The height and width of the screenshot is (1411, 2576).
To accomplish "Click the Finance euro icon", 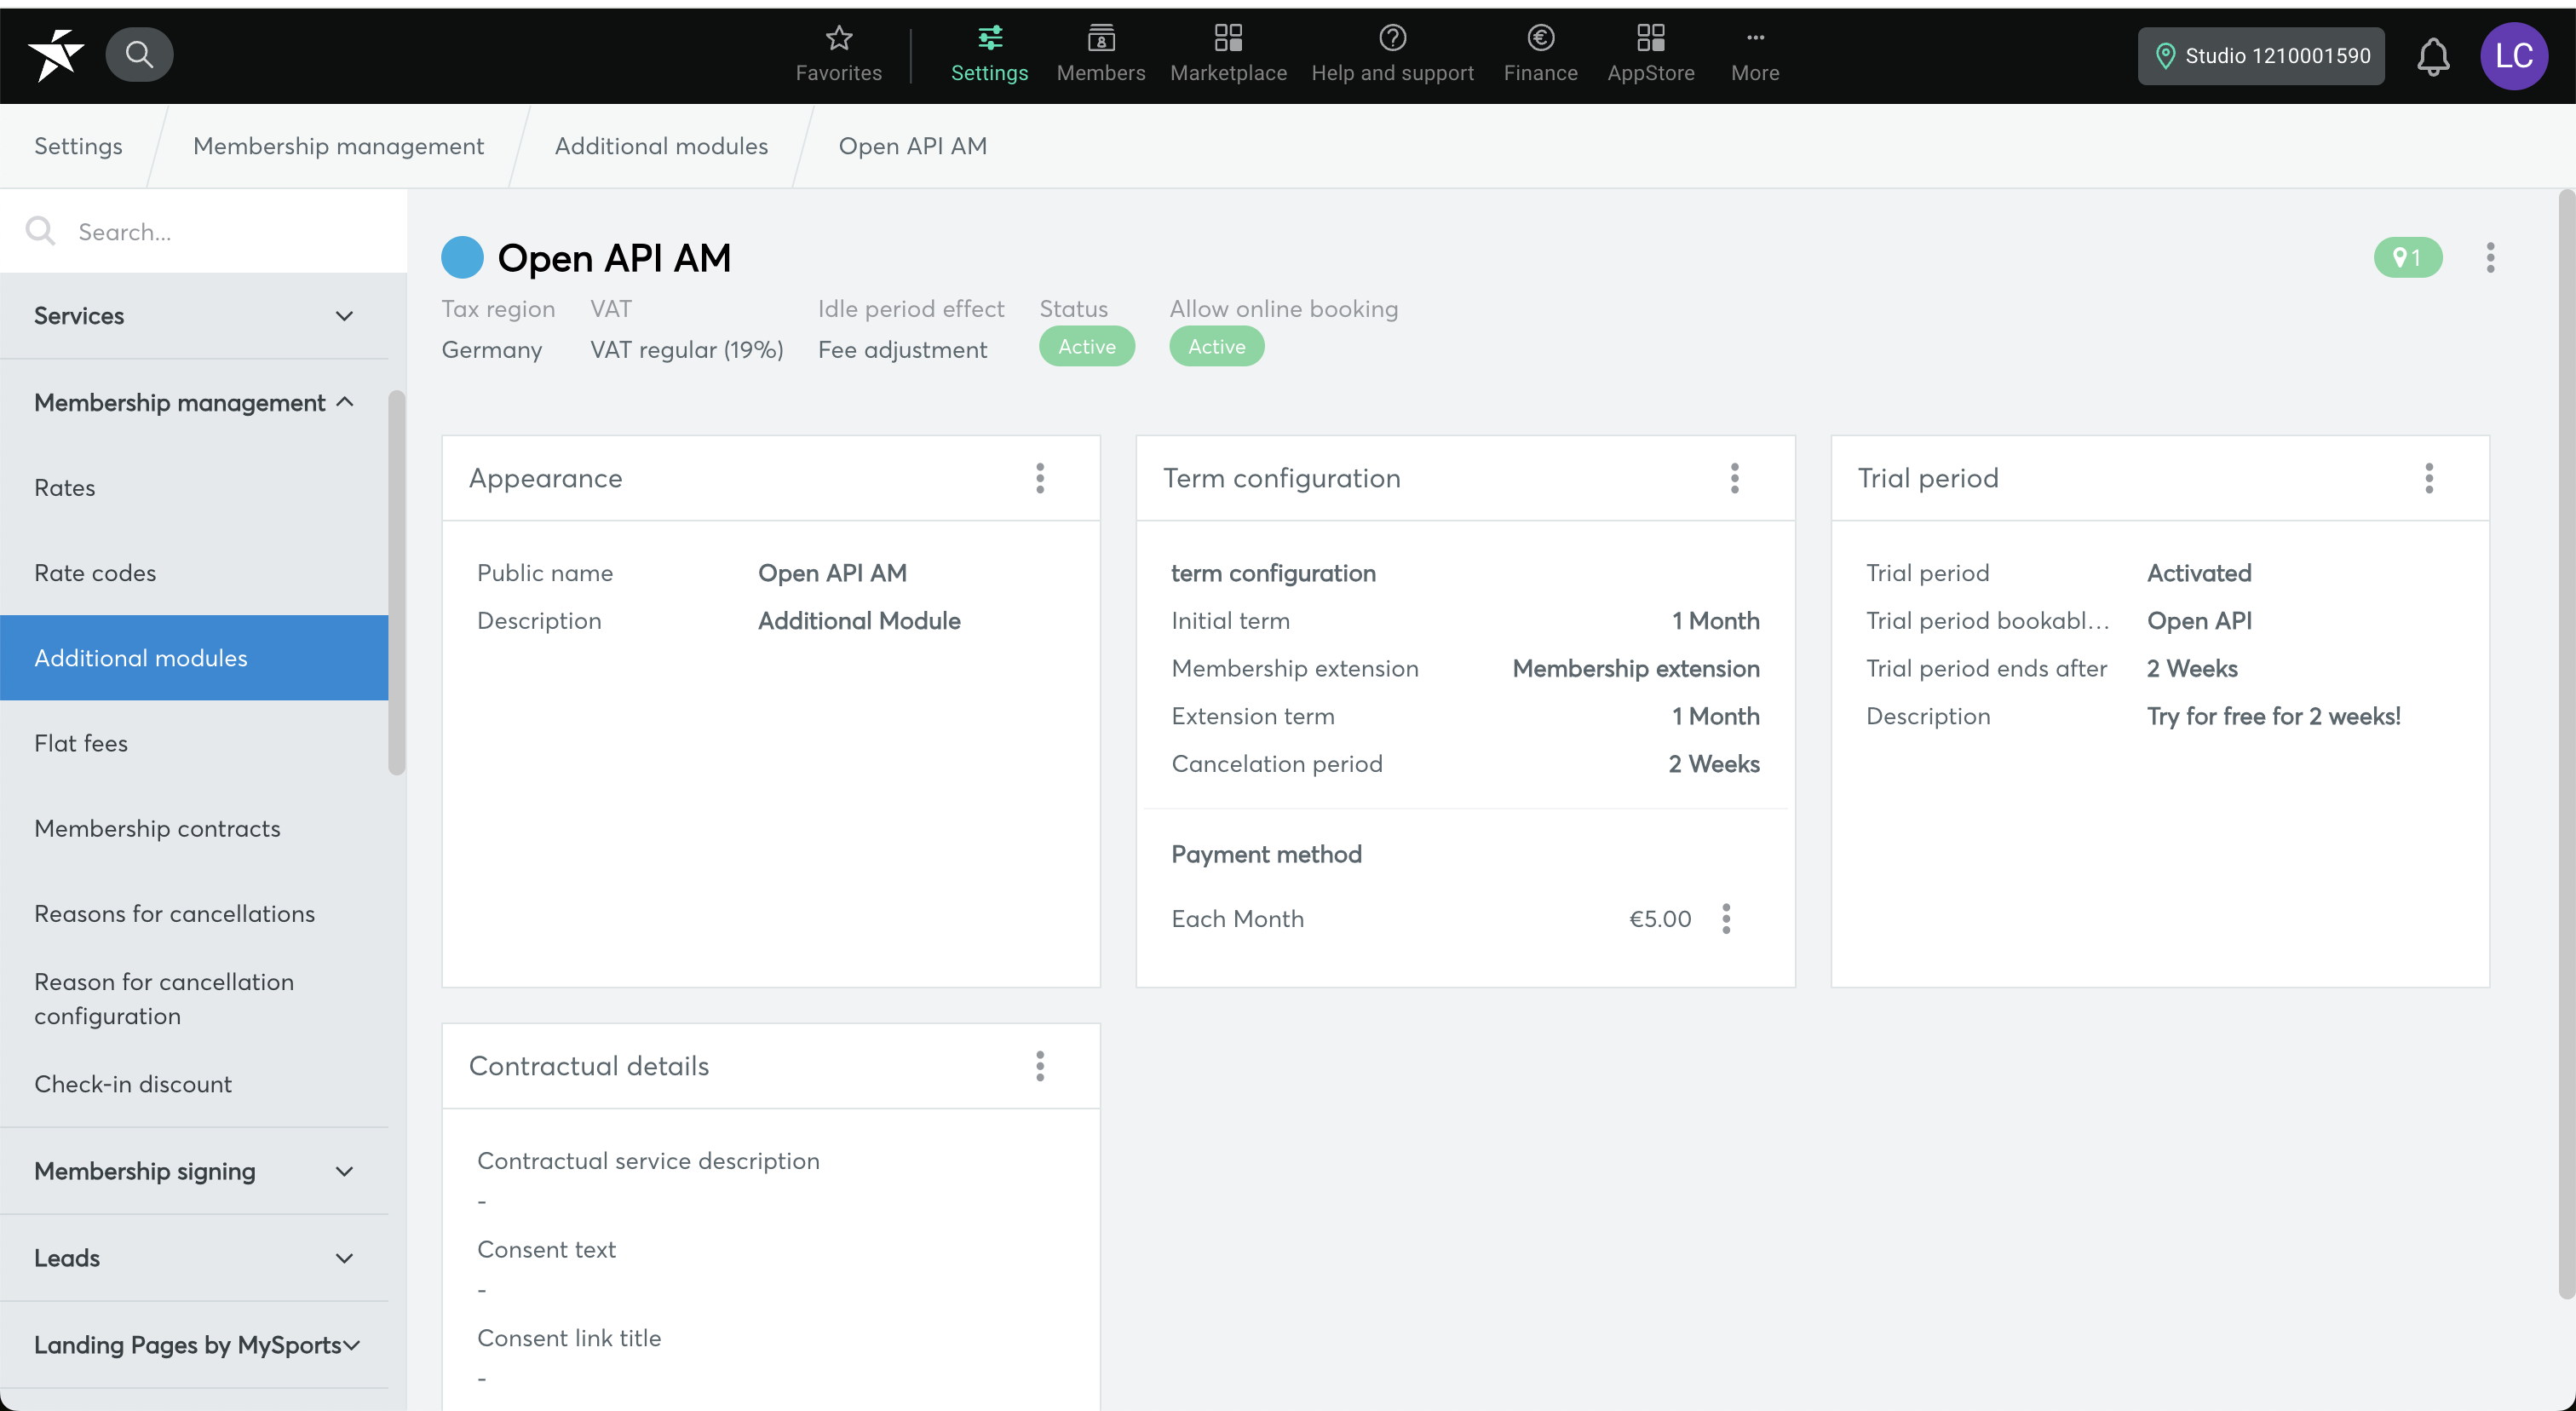I will 1539,37.
